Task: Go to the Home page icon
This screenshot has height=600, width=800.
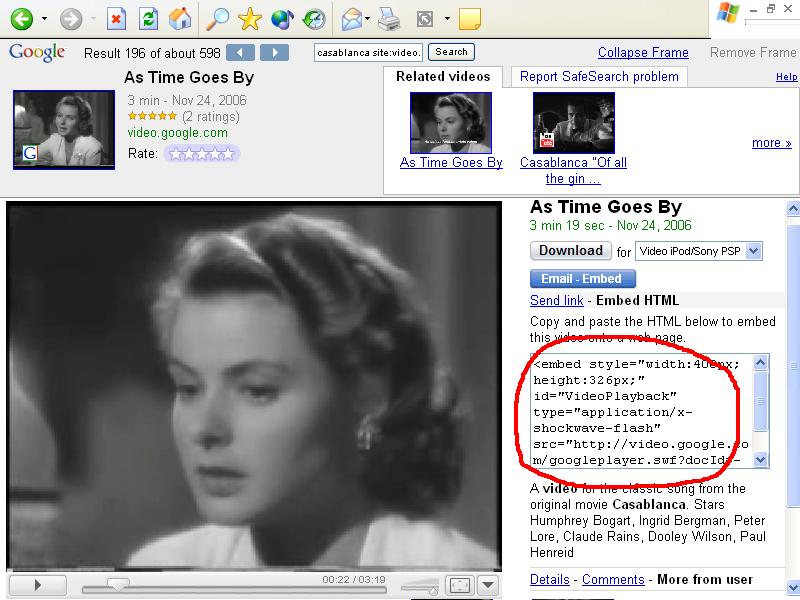Action: (180, 19)
